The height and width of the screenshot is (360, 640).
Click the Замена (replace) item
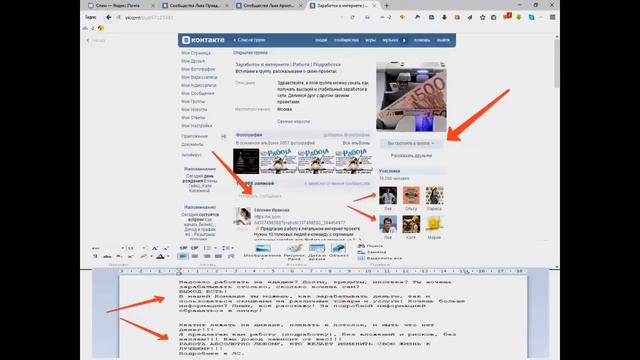pyautogui.click(x=372, y=252)
